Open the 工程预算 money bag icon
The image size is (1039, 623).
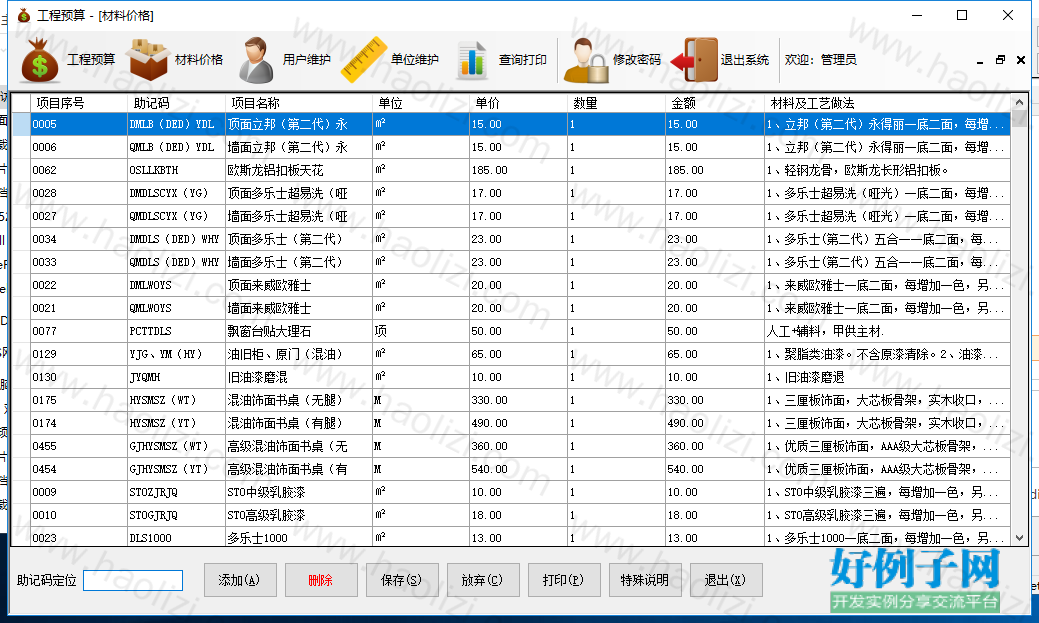point(40,60)
